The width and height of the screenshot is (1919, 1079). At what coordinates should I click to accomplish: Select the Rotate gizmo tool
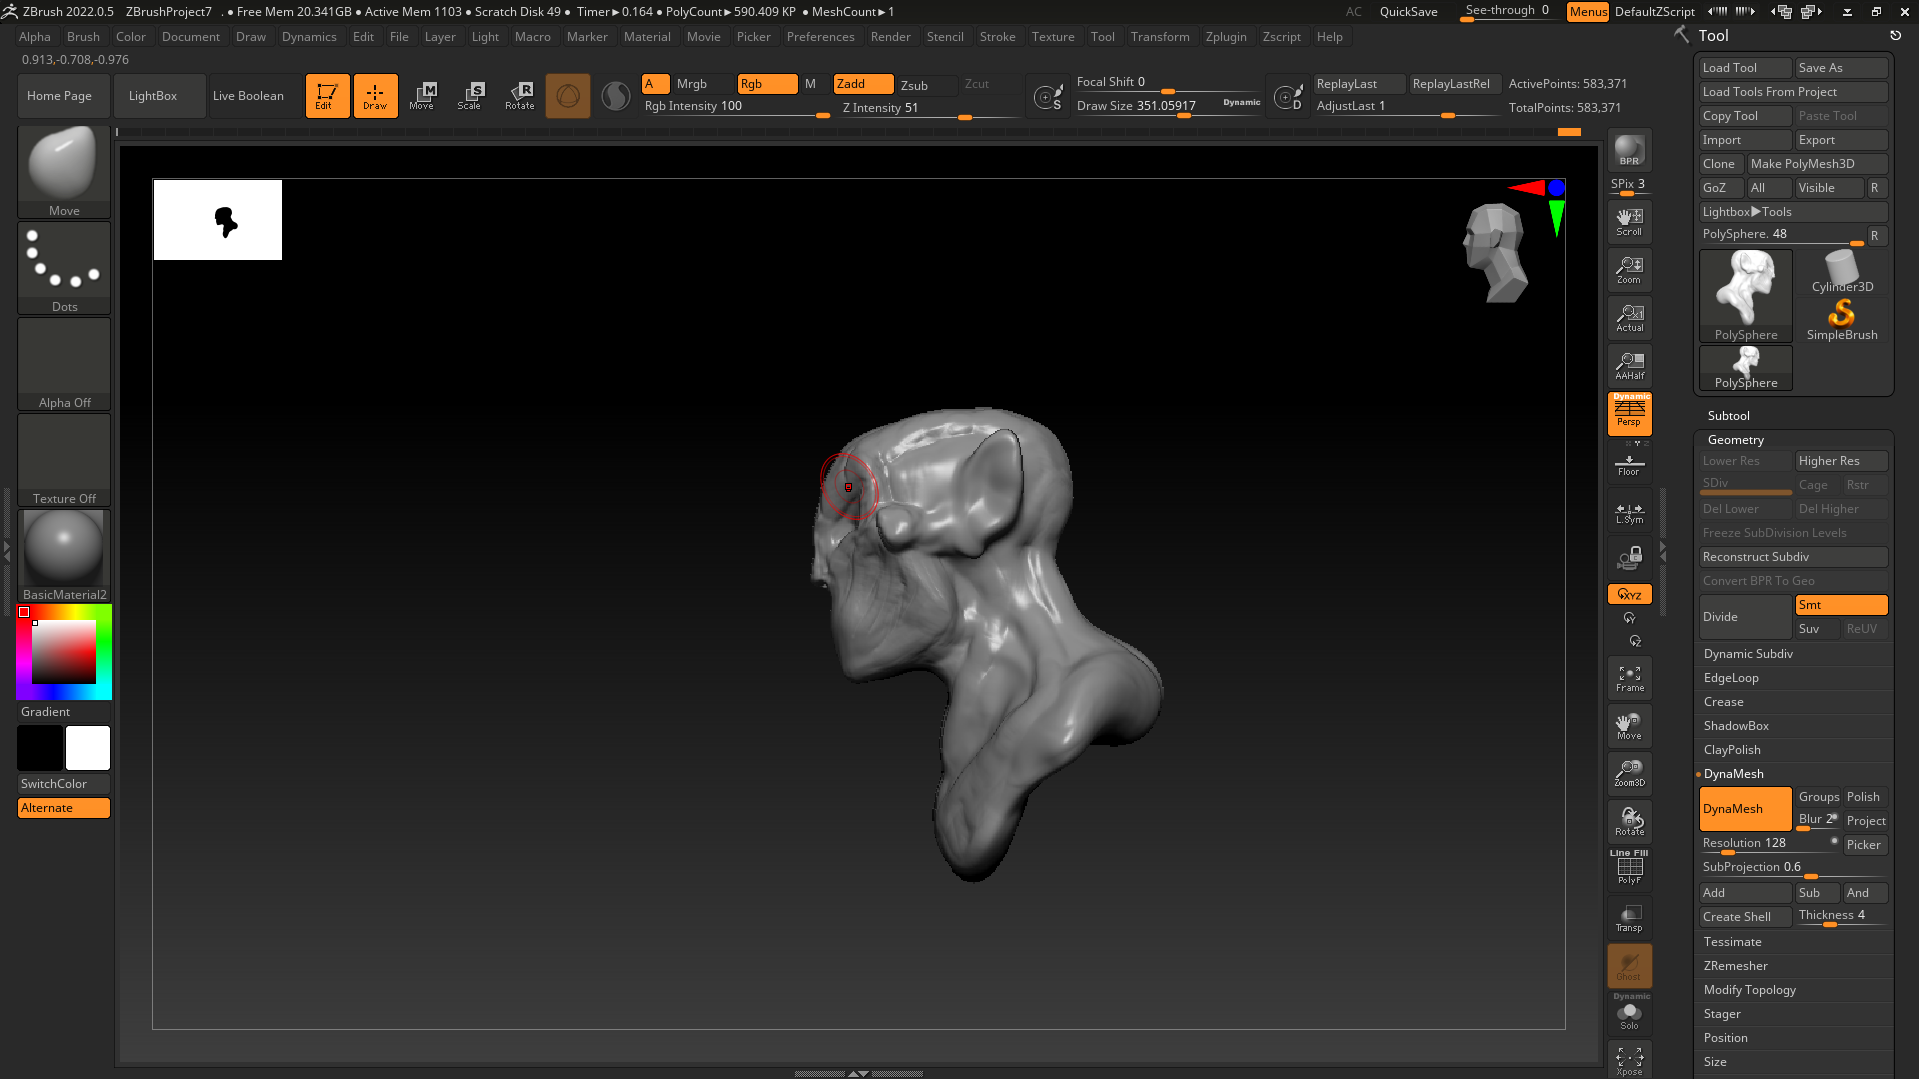pos(519,96)
